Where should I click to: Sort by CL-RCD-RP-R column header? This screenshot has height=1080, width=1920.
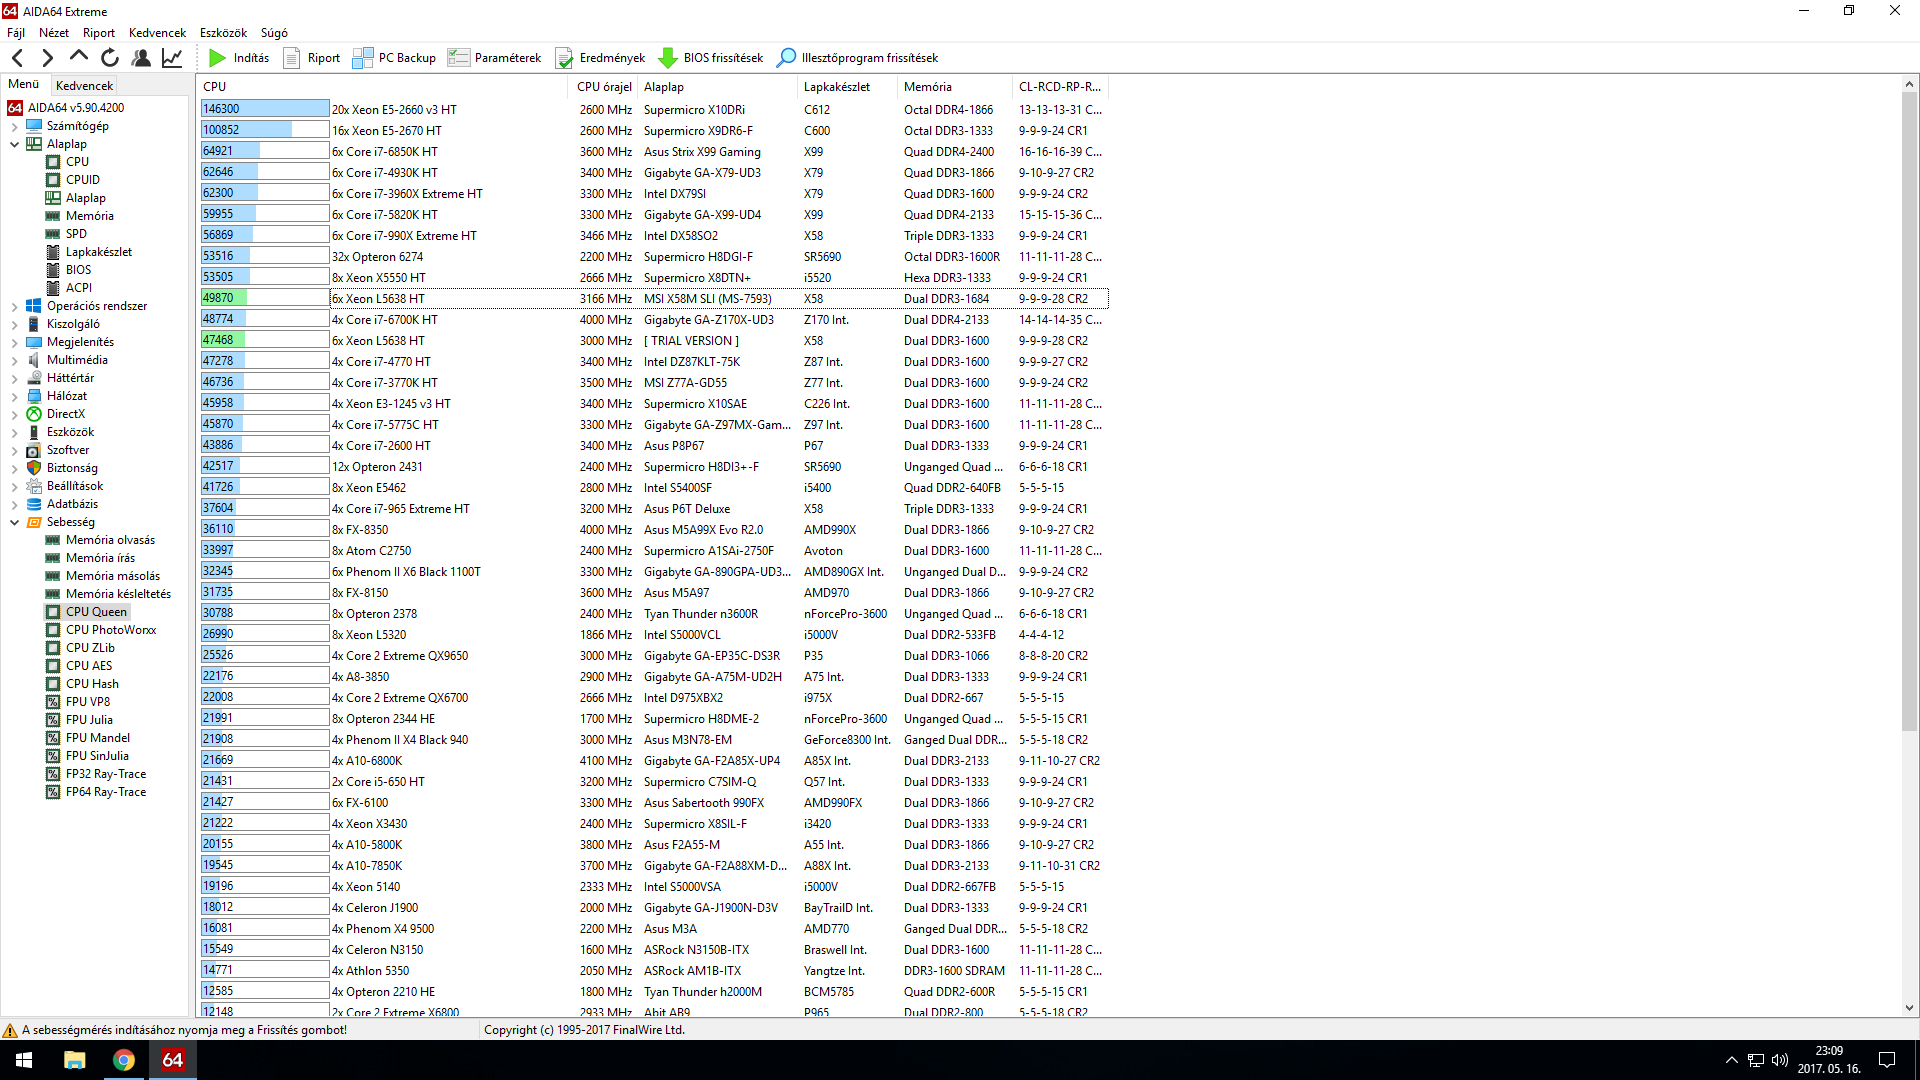tap(1060, 87)
